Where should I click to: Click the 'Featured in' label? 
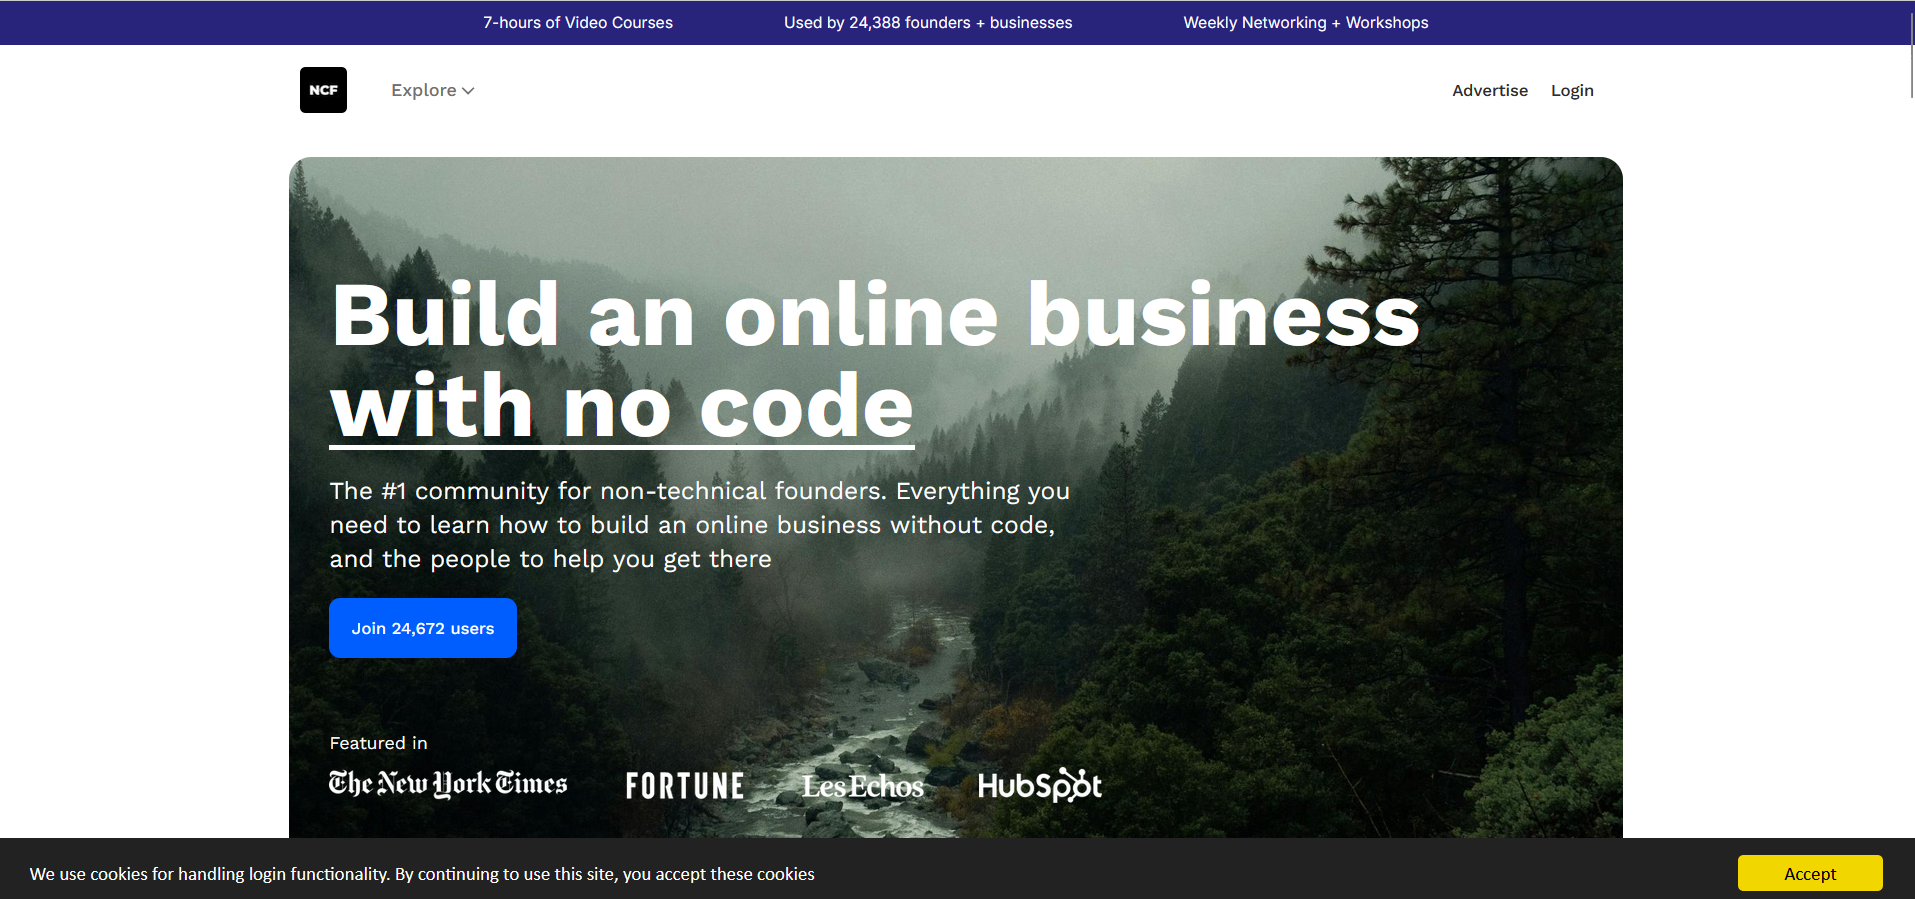tap(379, 743)
